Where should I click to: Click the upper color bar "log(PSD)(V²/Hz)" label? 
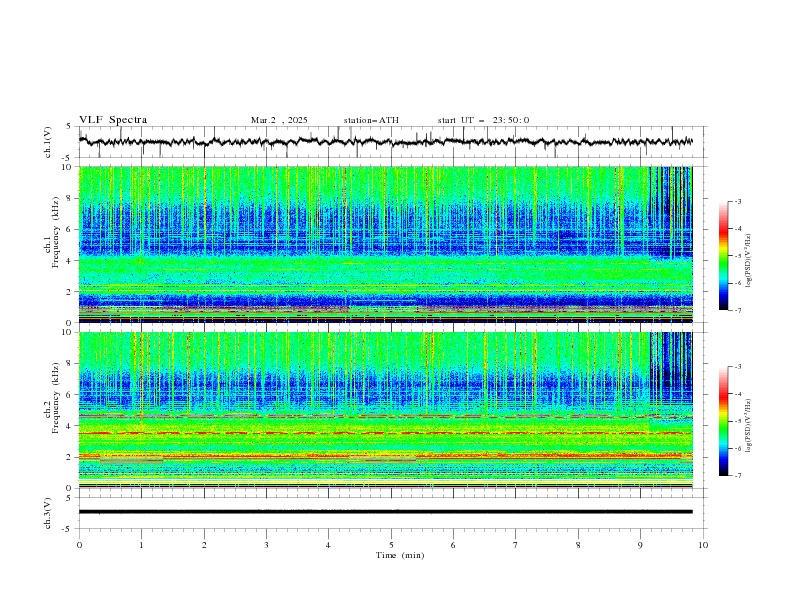click(749, 261)
